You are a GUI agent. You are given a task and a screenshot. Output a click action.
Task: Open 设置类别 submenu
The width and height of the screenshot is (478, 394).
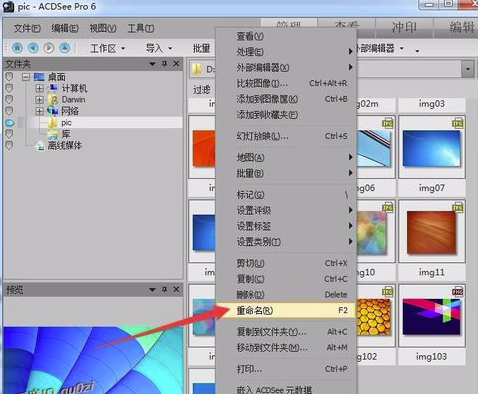(286, 242)
